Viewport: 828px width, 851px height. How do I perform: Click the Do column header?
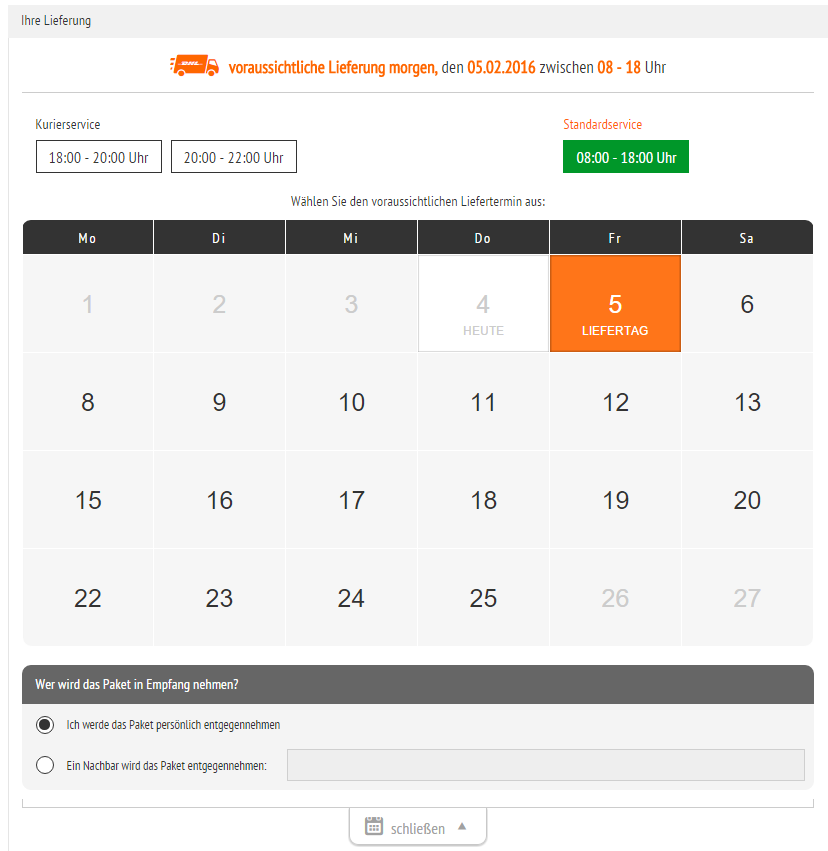click(483, 237)
